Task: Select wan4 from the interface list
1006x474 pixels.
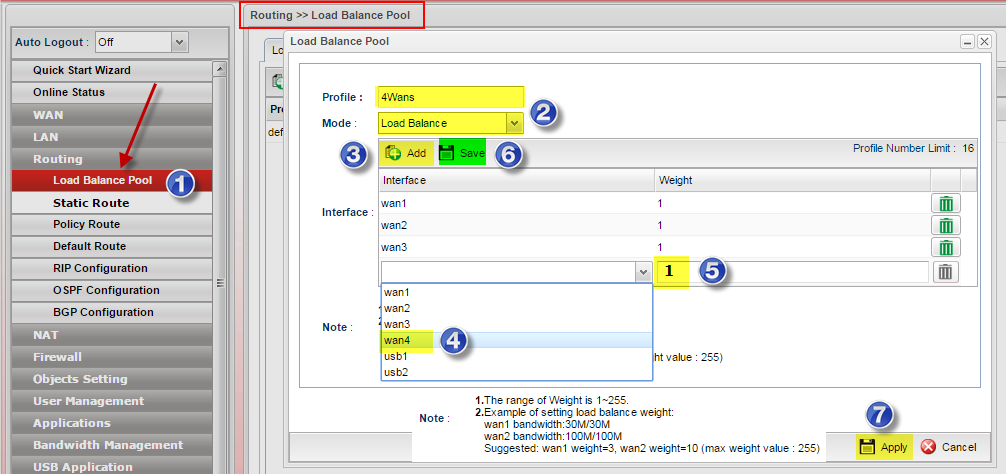Action: tap(397, 340)
